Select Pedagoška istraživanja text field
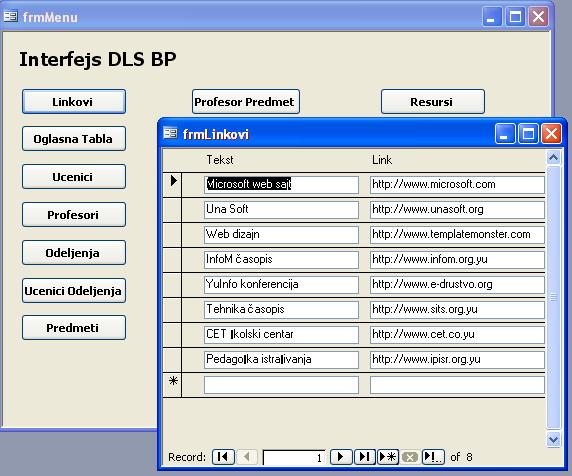The width and height of the screenshot is (572, 476). pos(281,360)
